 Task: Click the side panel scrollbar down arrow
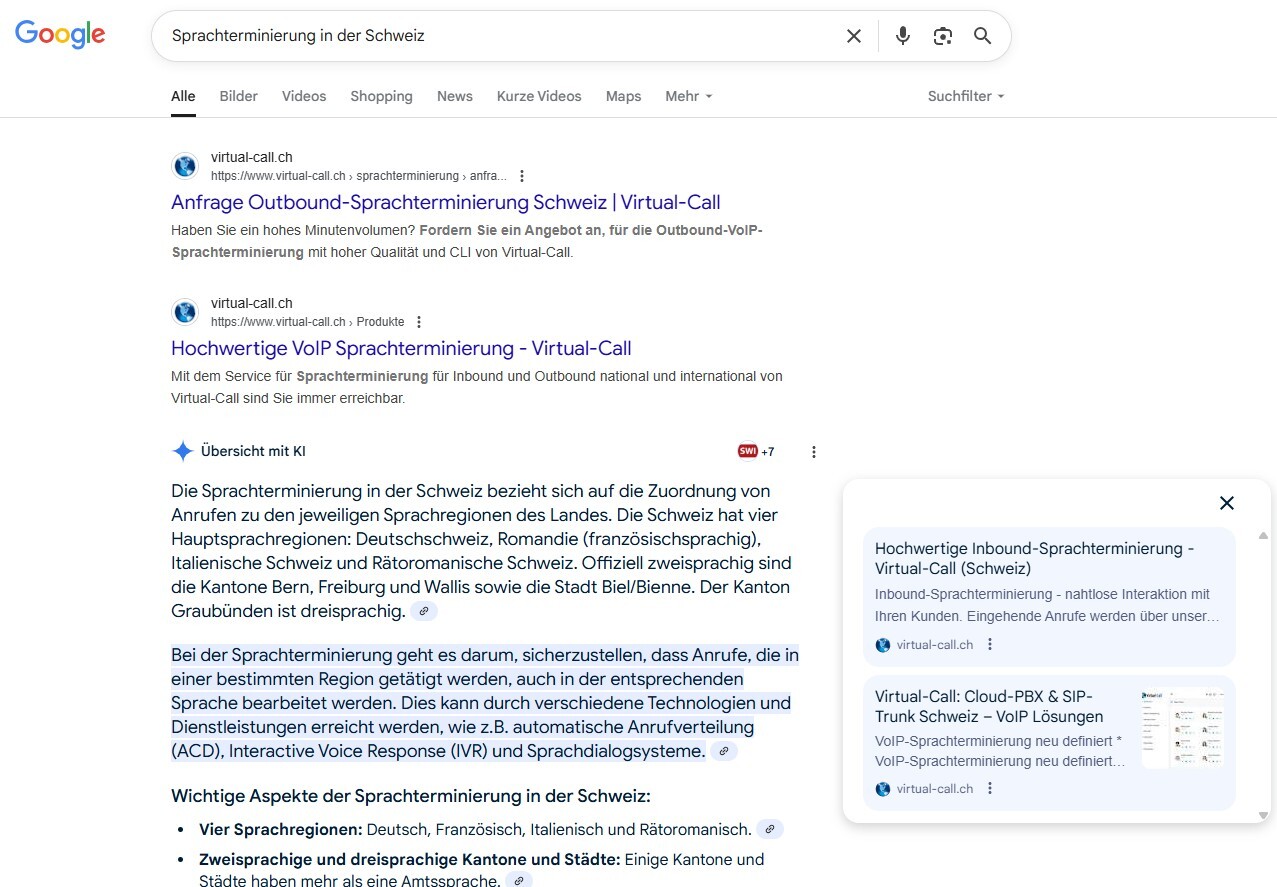tap(1263, 815)
